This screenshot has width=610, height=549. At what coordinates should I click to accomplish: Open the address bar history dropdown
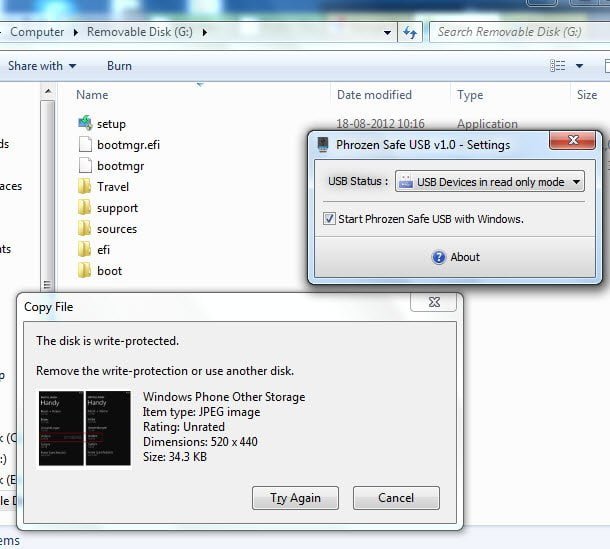coord(387,33)
